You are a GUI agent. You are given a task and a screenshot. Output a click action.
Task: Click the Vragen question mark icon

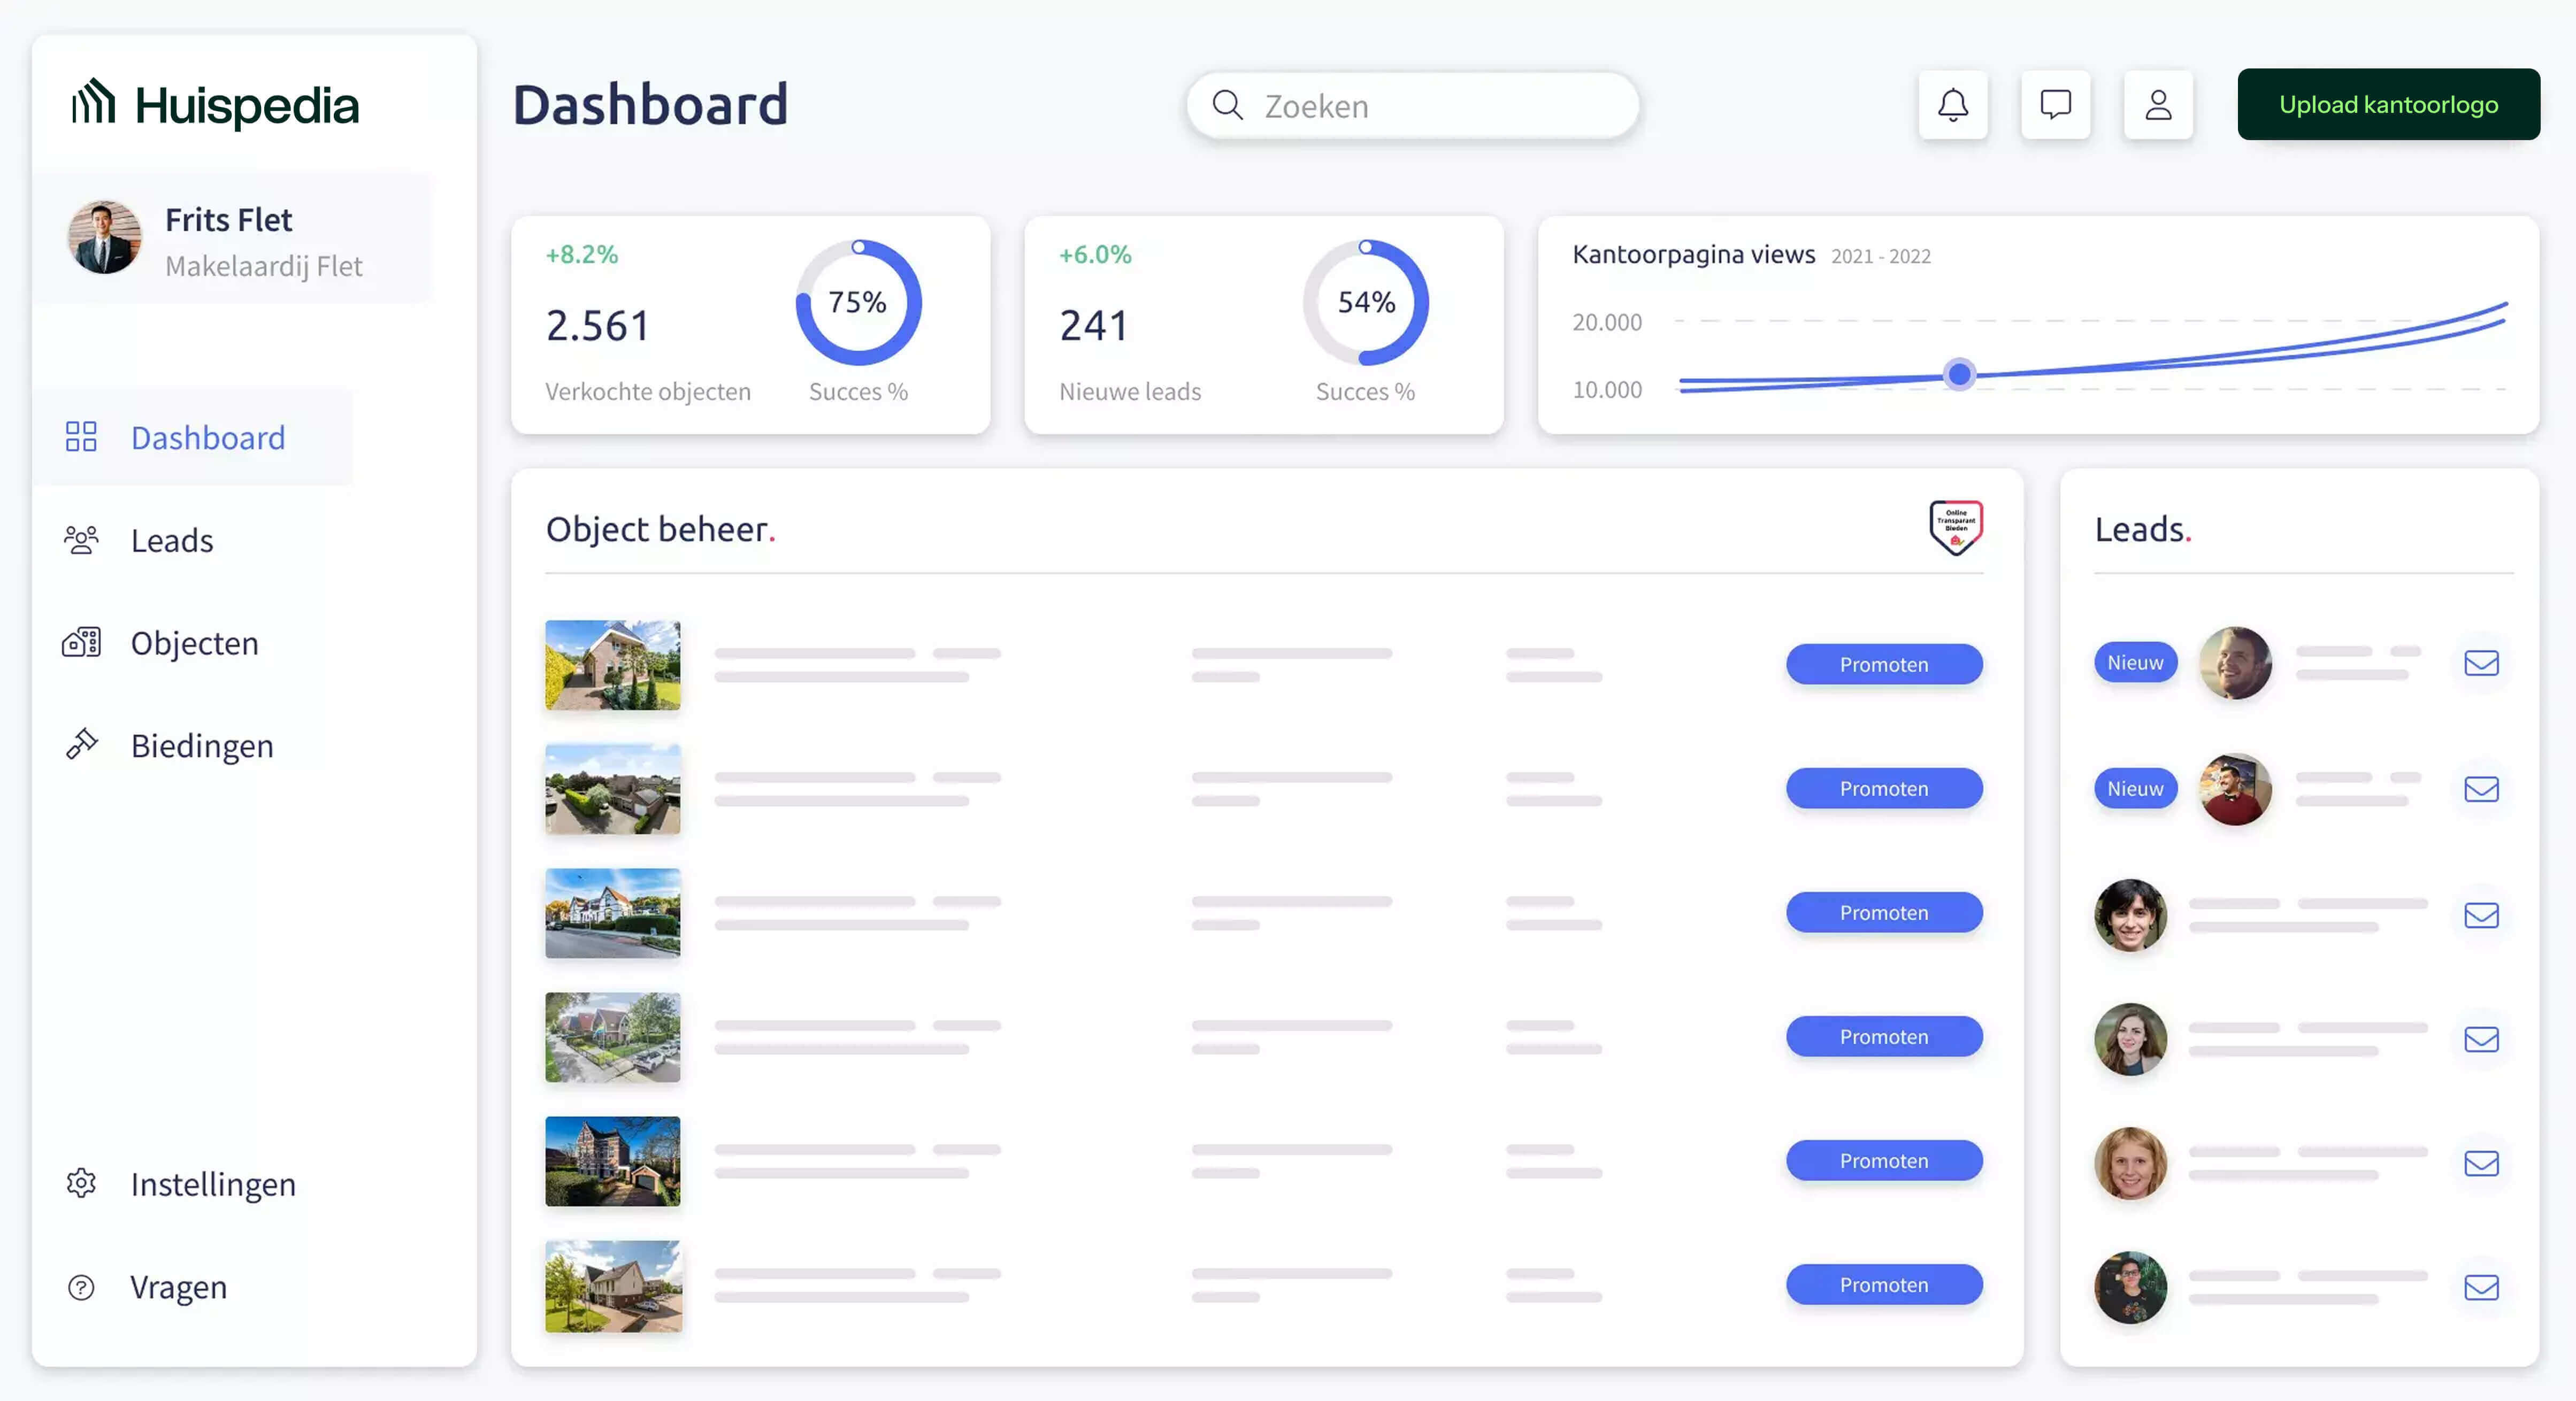[x=81, y=1287]
